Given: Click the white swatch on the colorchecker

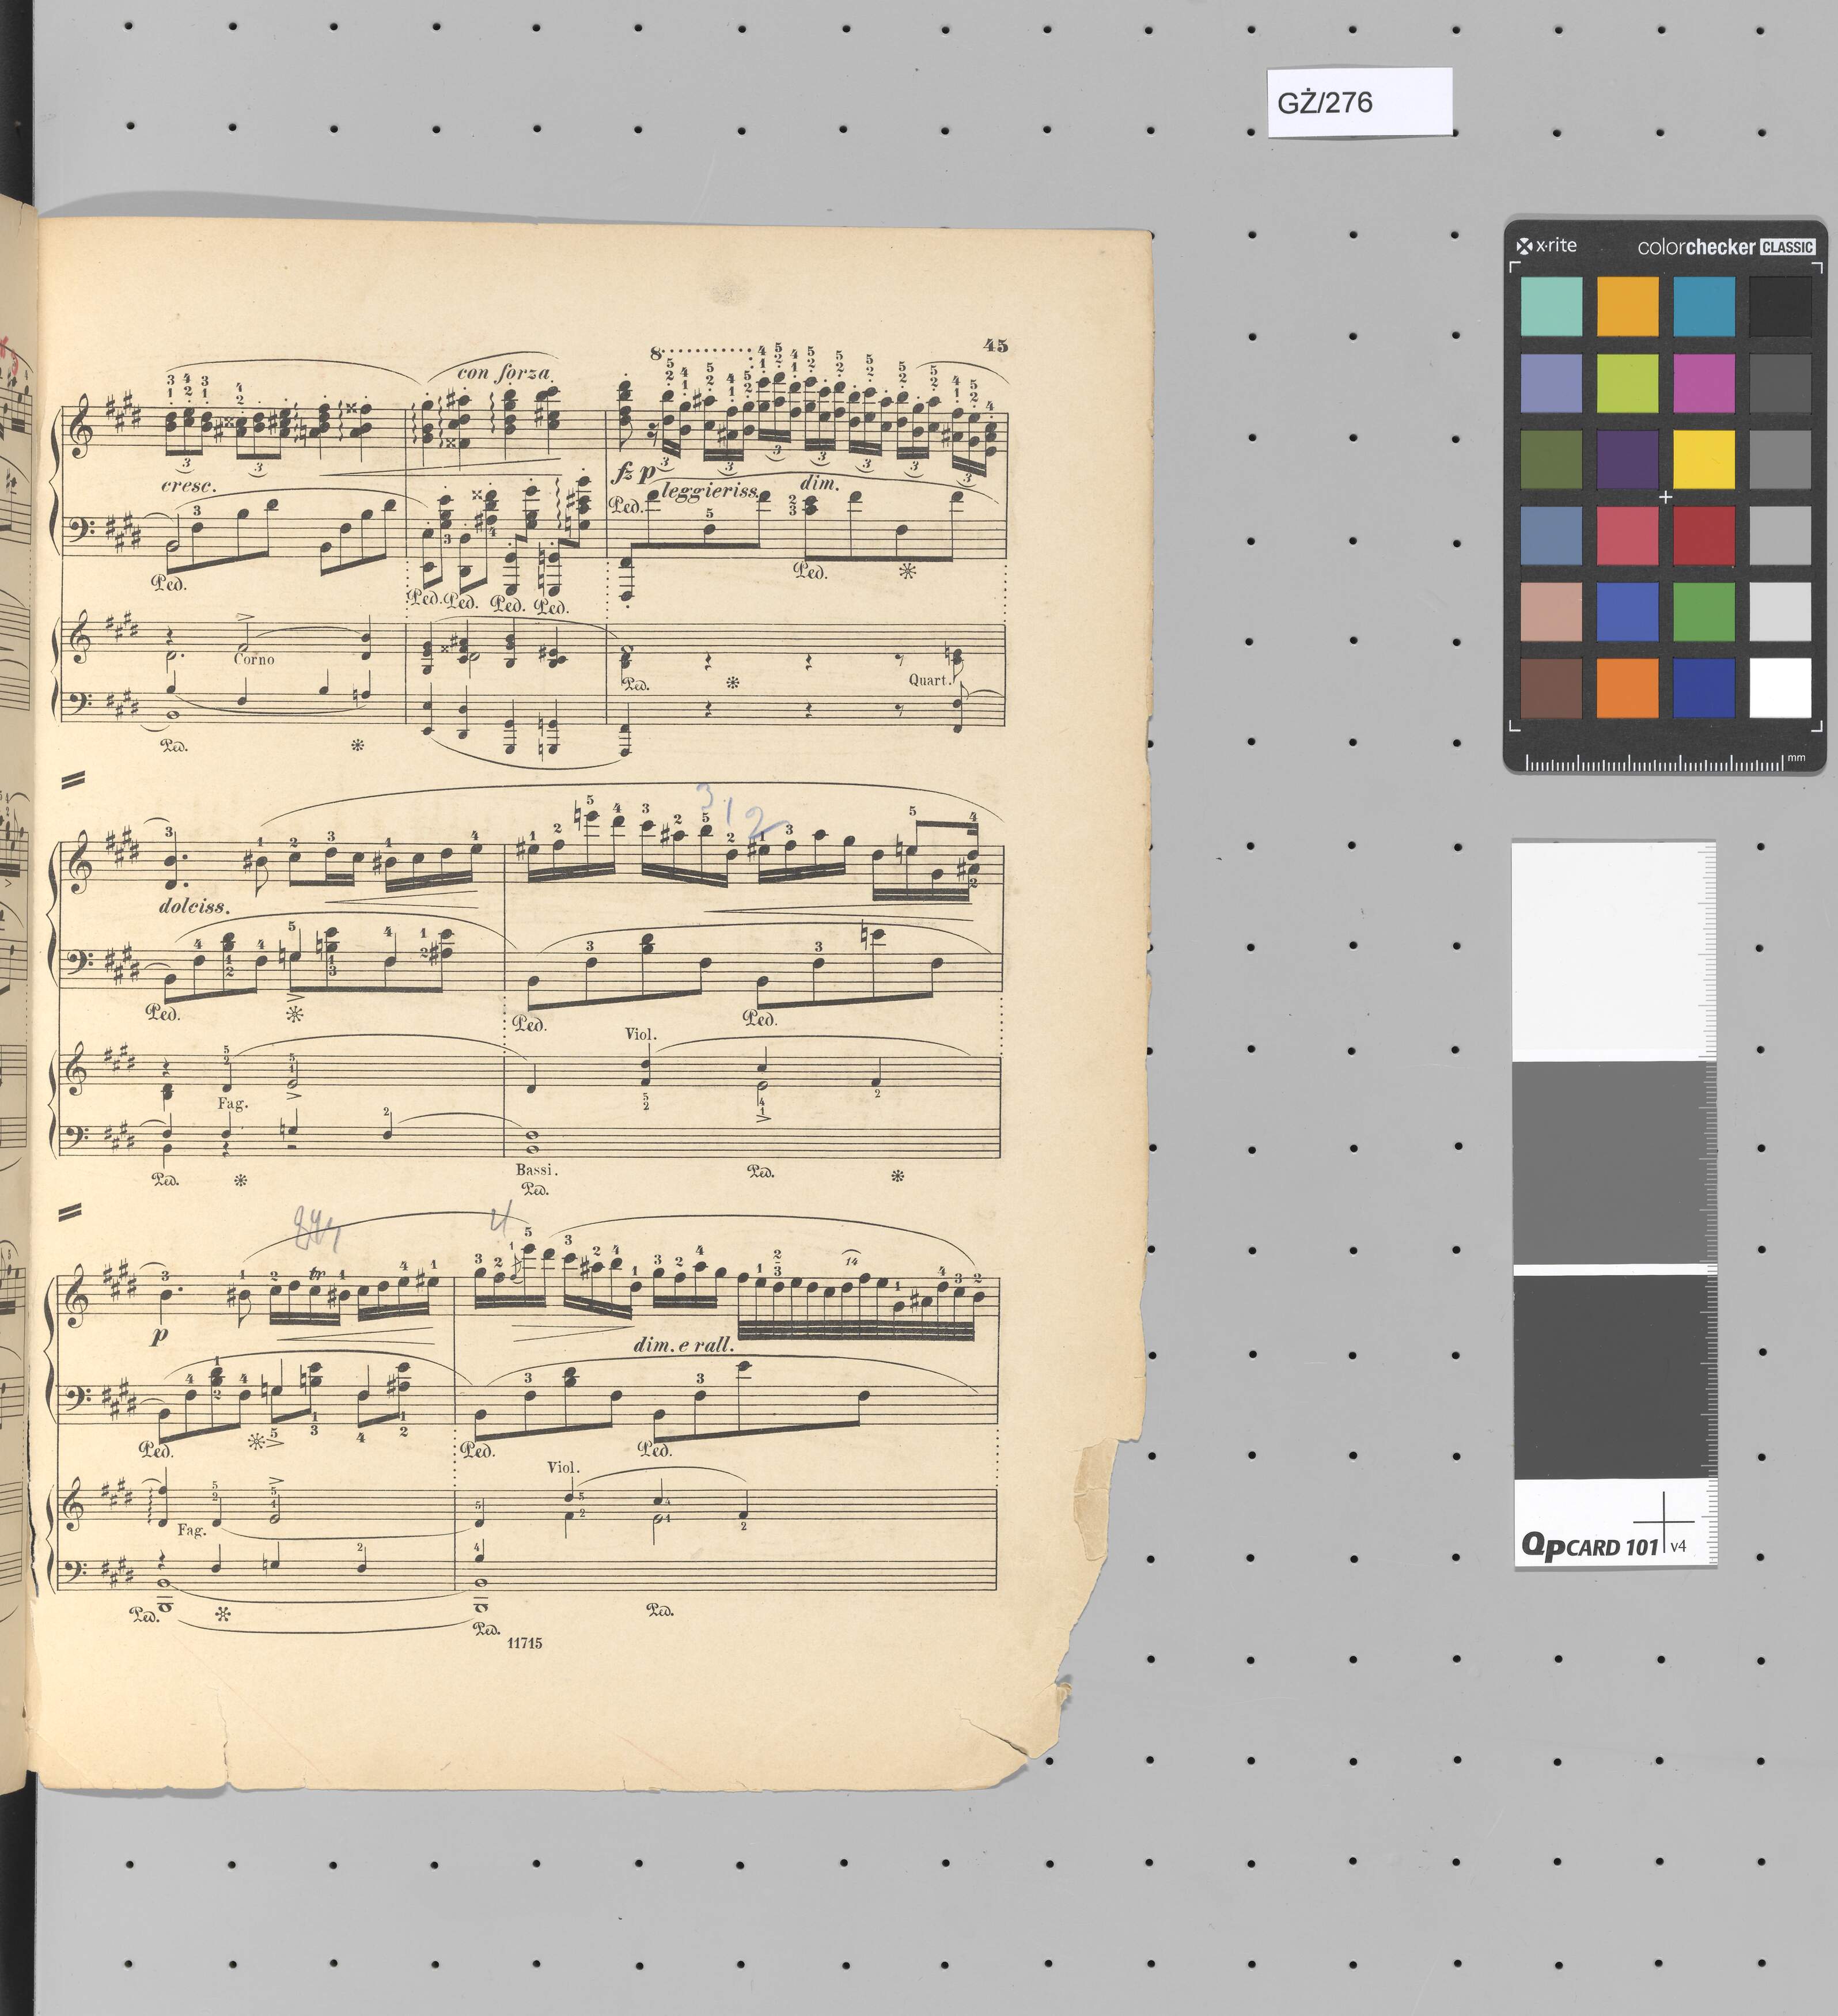Looking at the screenshot, I should pyautogui.click(x=1780, y=687).
